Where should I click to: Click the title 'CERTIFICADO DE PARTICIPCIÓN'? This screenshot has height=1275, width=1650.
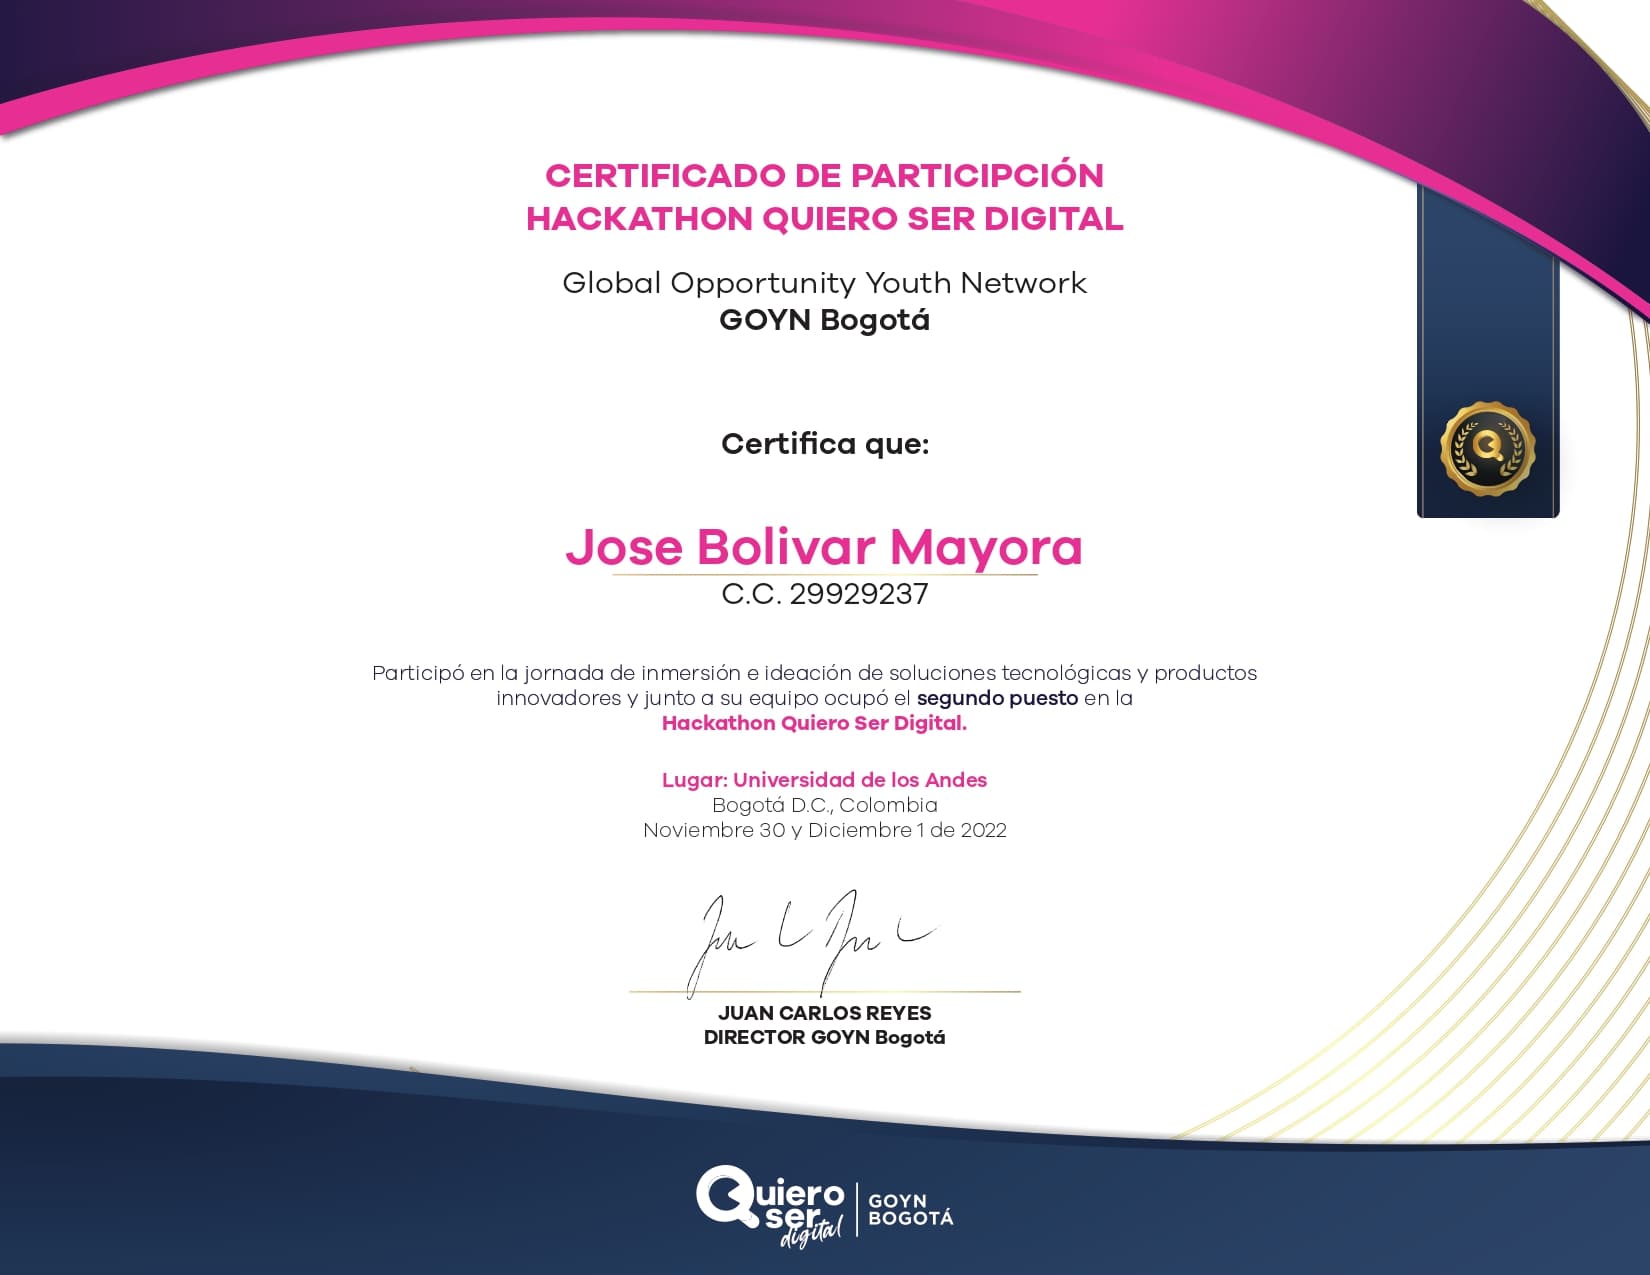pyautogui.click(x=824, y=175)
